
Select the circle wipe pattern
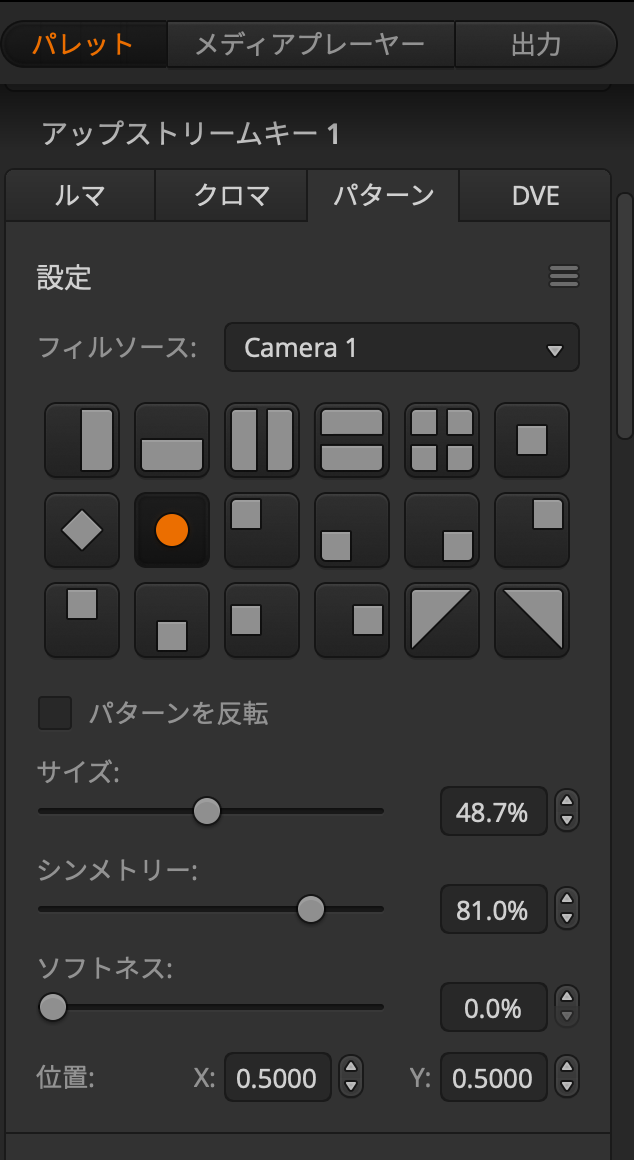coord(172,530)
